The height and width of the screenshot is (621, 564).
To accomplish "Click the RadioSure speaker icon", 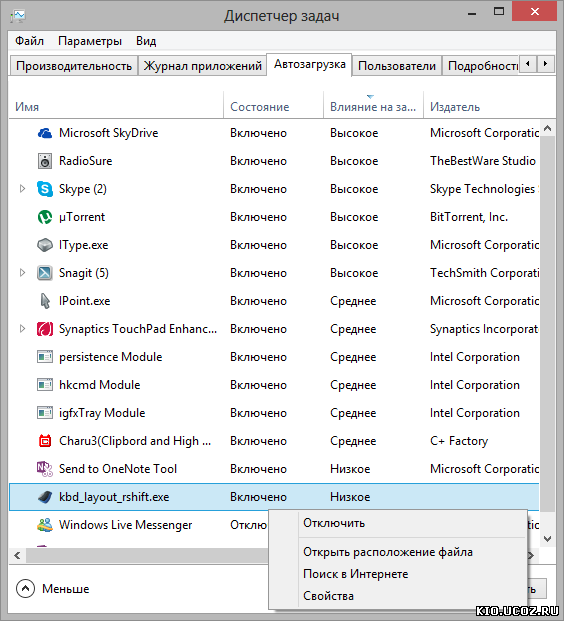I will click(45, 161).
